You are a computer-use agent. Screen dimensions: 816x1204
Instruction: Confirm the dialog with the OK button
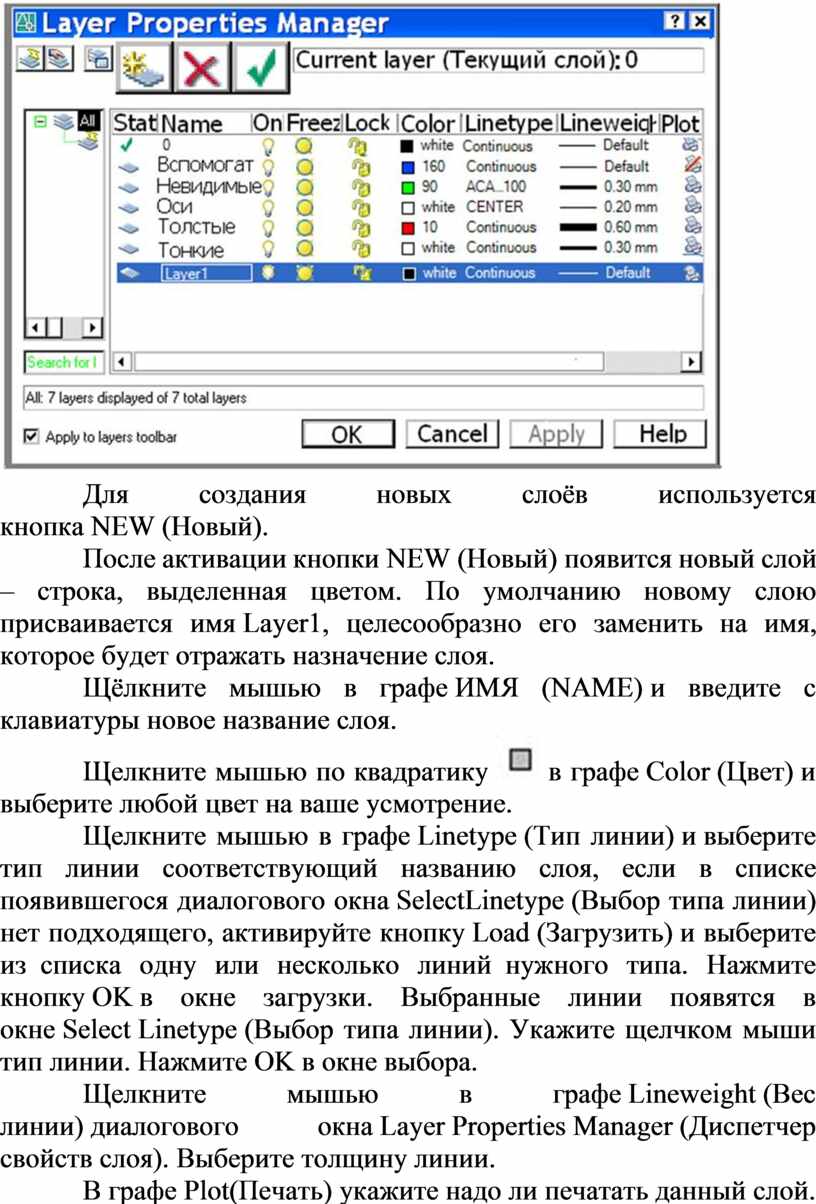pos(347,434)
